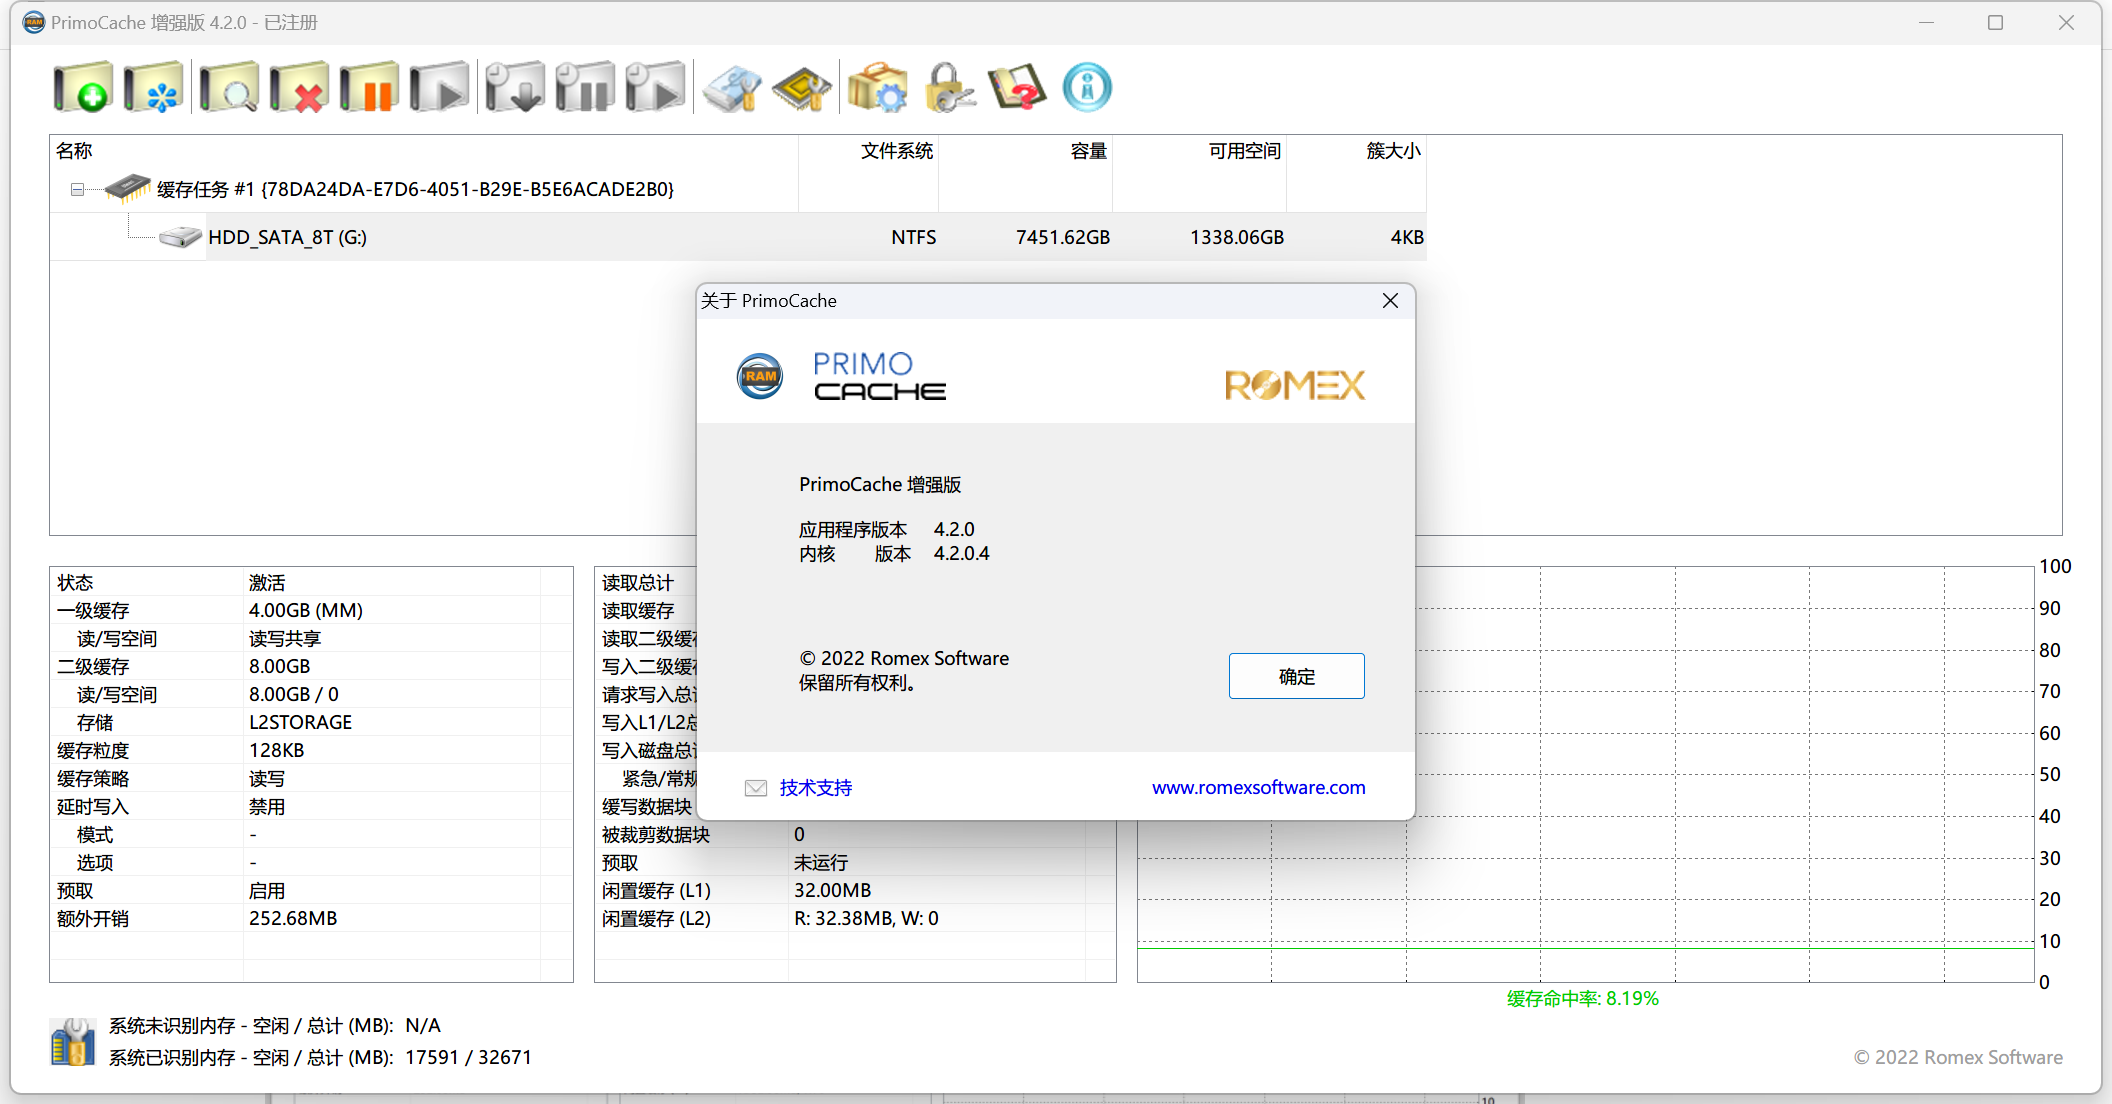Viewport: 2112px width, 1104px height.
Task: Click the magnifier cache task toolbar icon
Action: click(x=228, y=88)
